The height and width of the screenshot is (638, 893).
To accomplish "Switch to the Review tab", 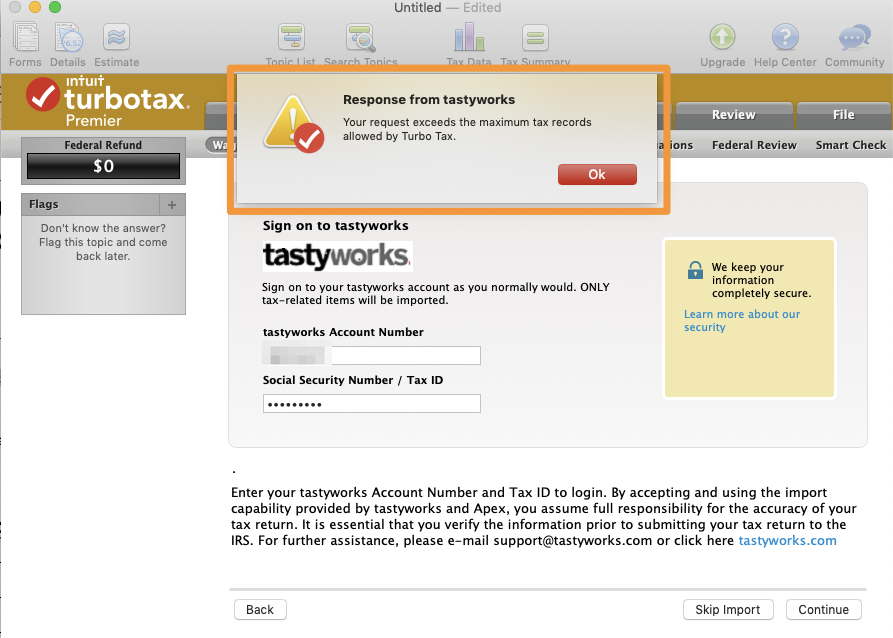I will (x=733, y=114).
